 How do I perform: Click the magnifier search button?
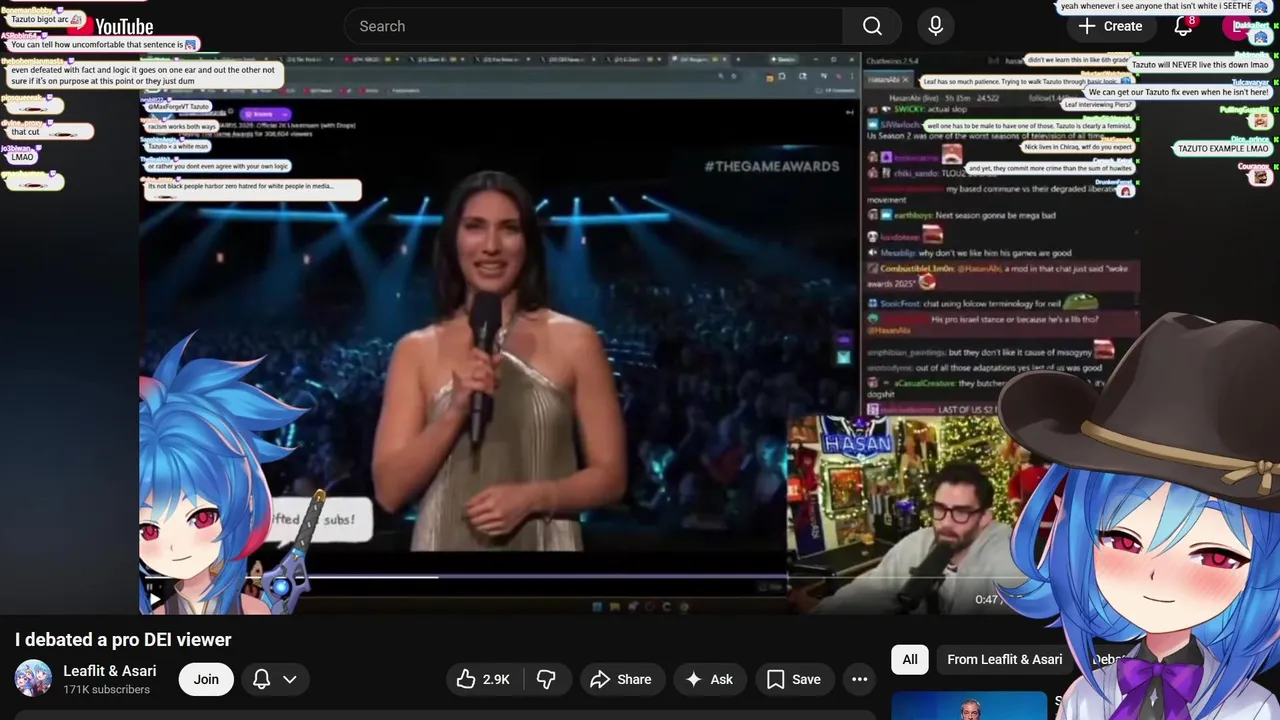[x=872, y=26]
